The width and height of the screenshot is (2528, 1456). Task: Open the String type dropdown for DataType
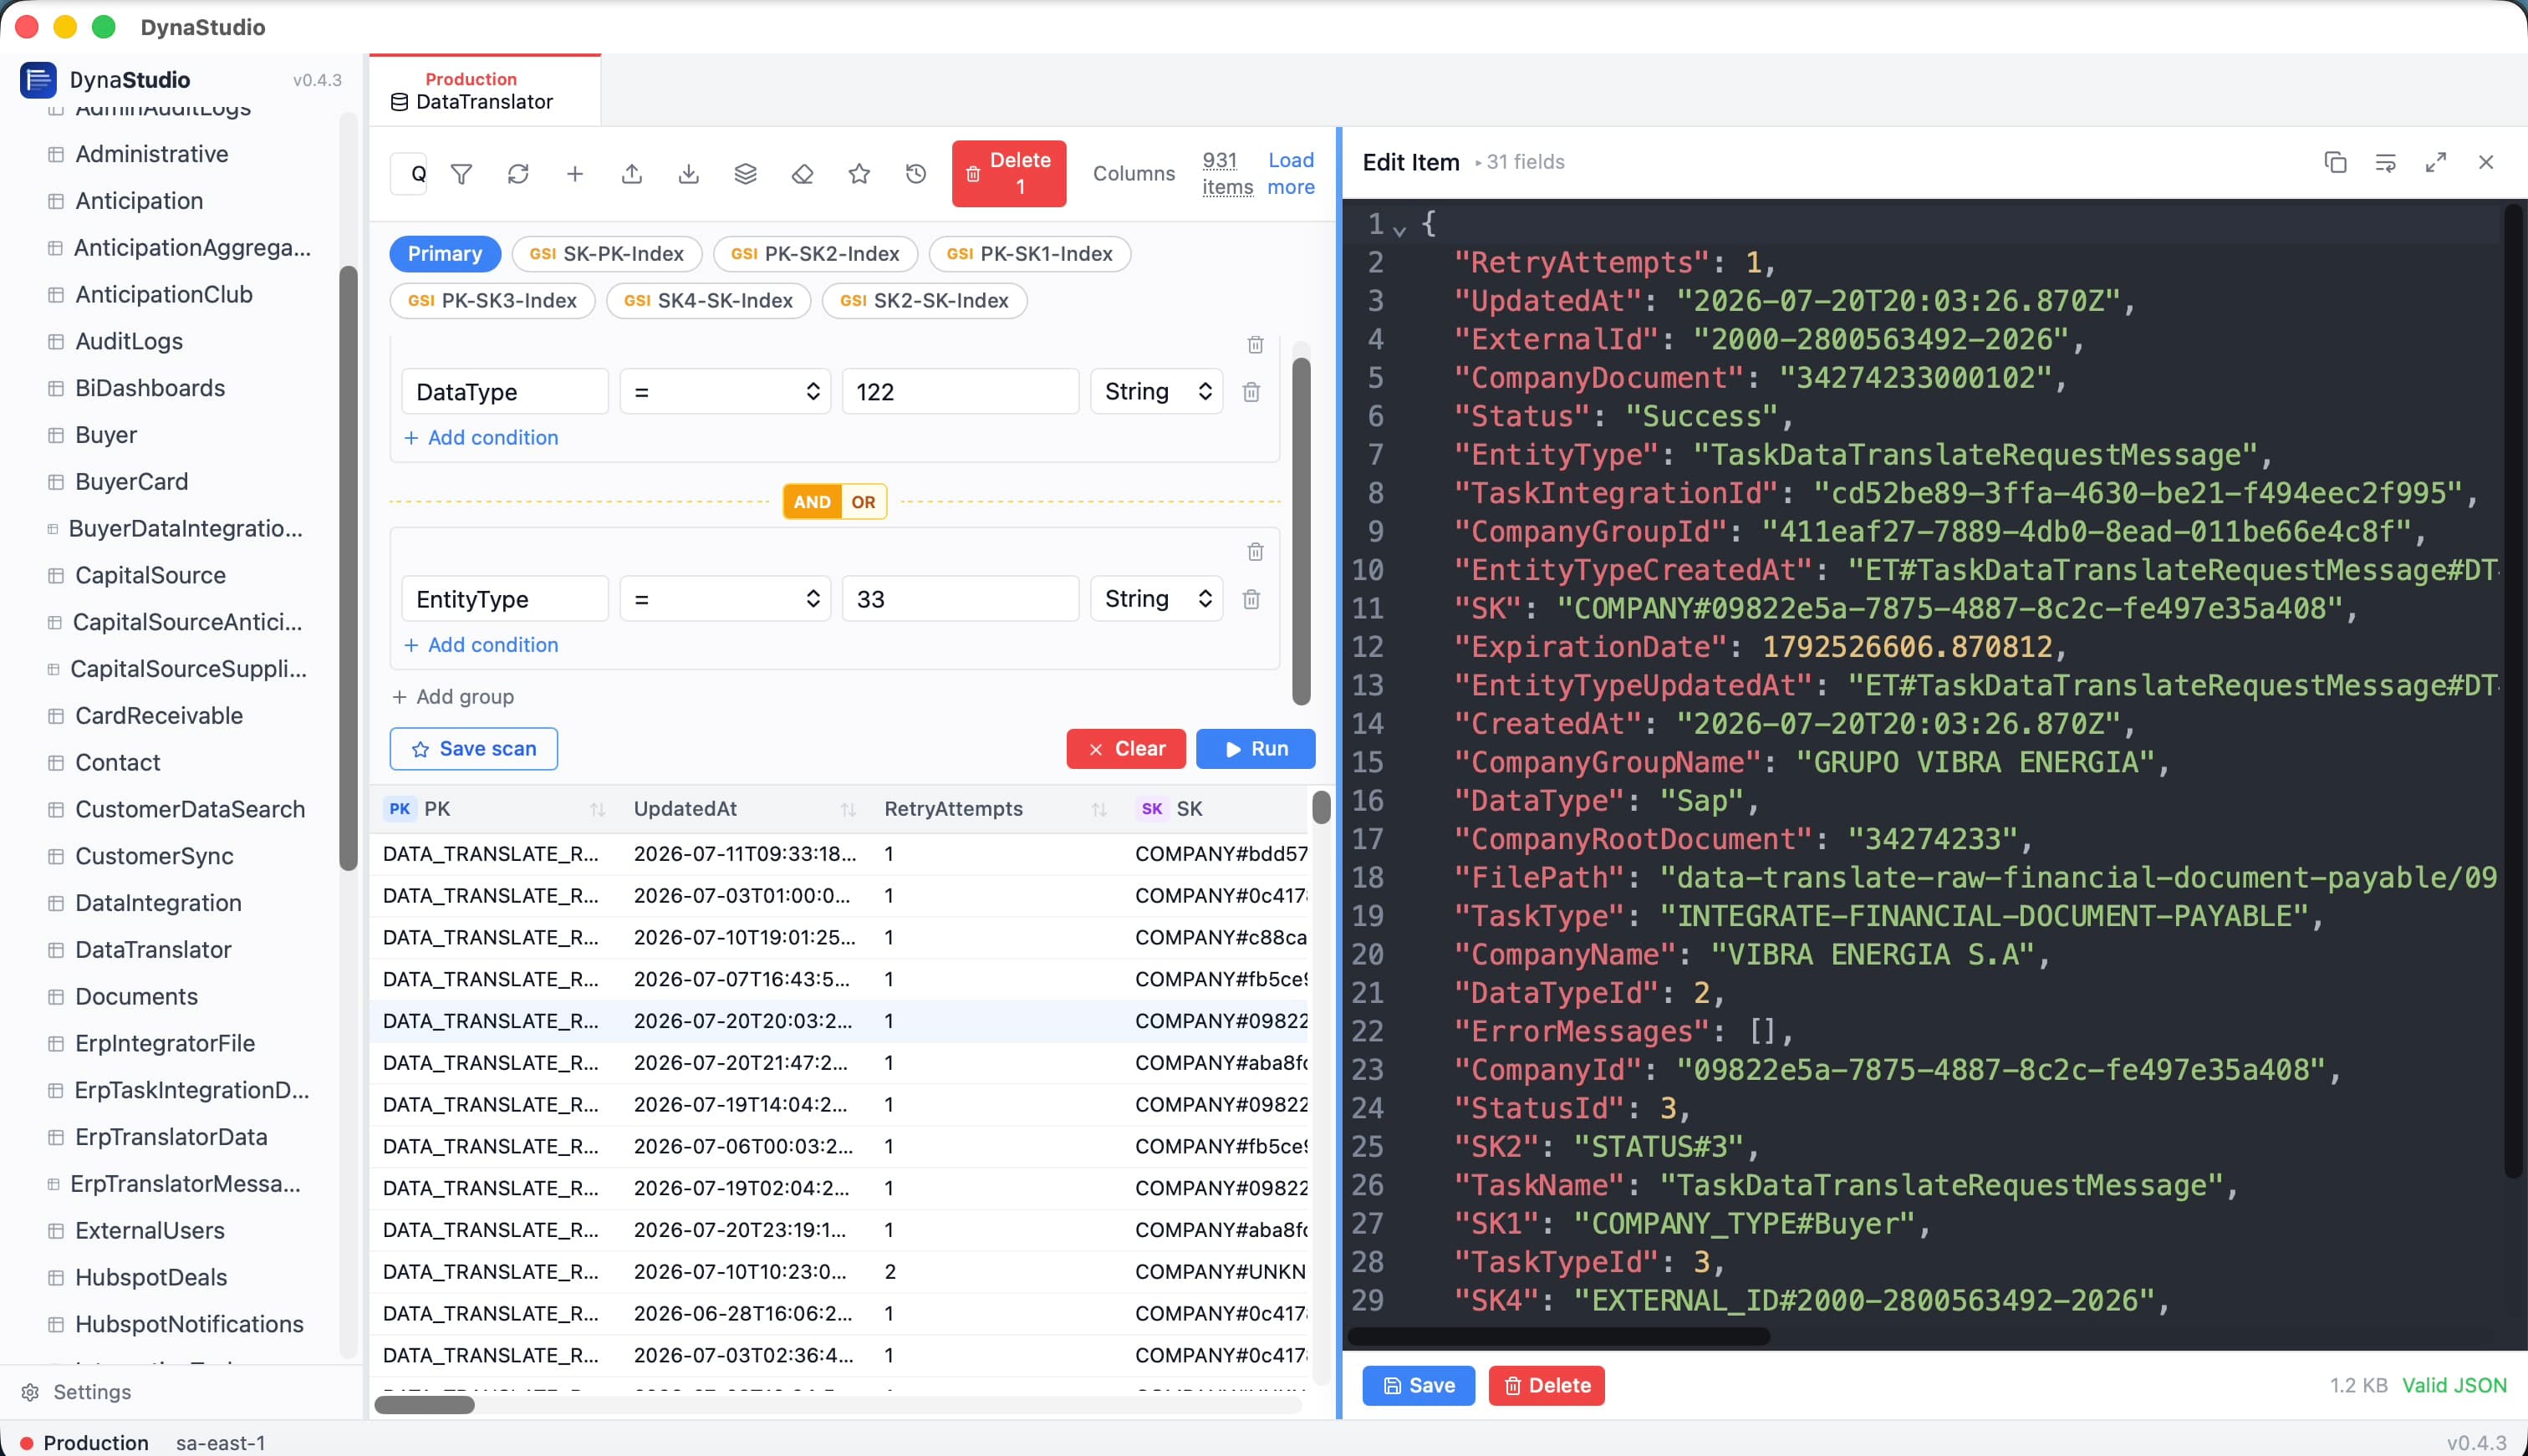pos(1156,392)
